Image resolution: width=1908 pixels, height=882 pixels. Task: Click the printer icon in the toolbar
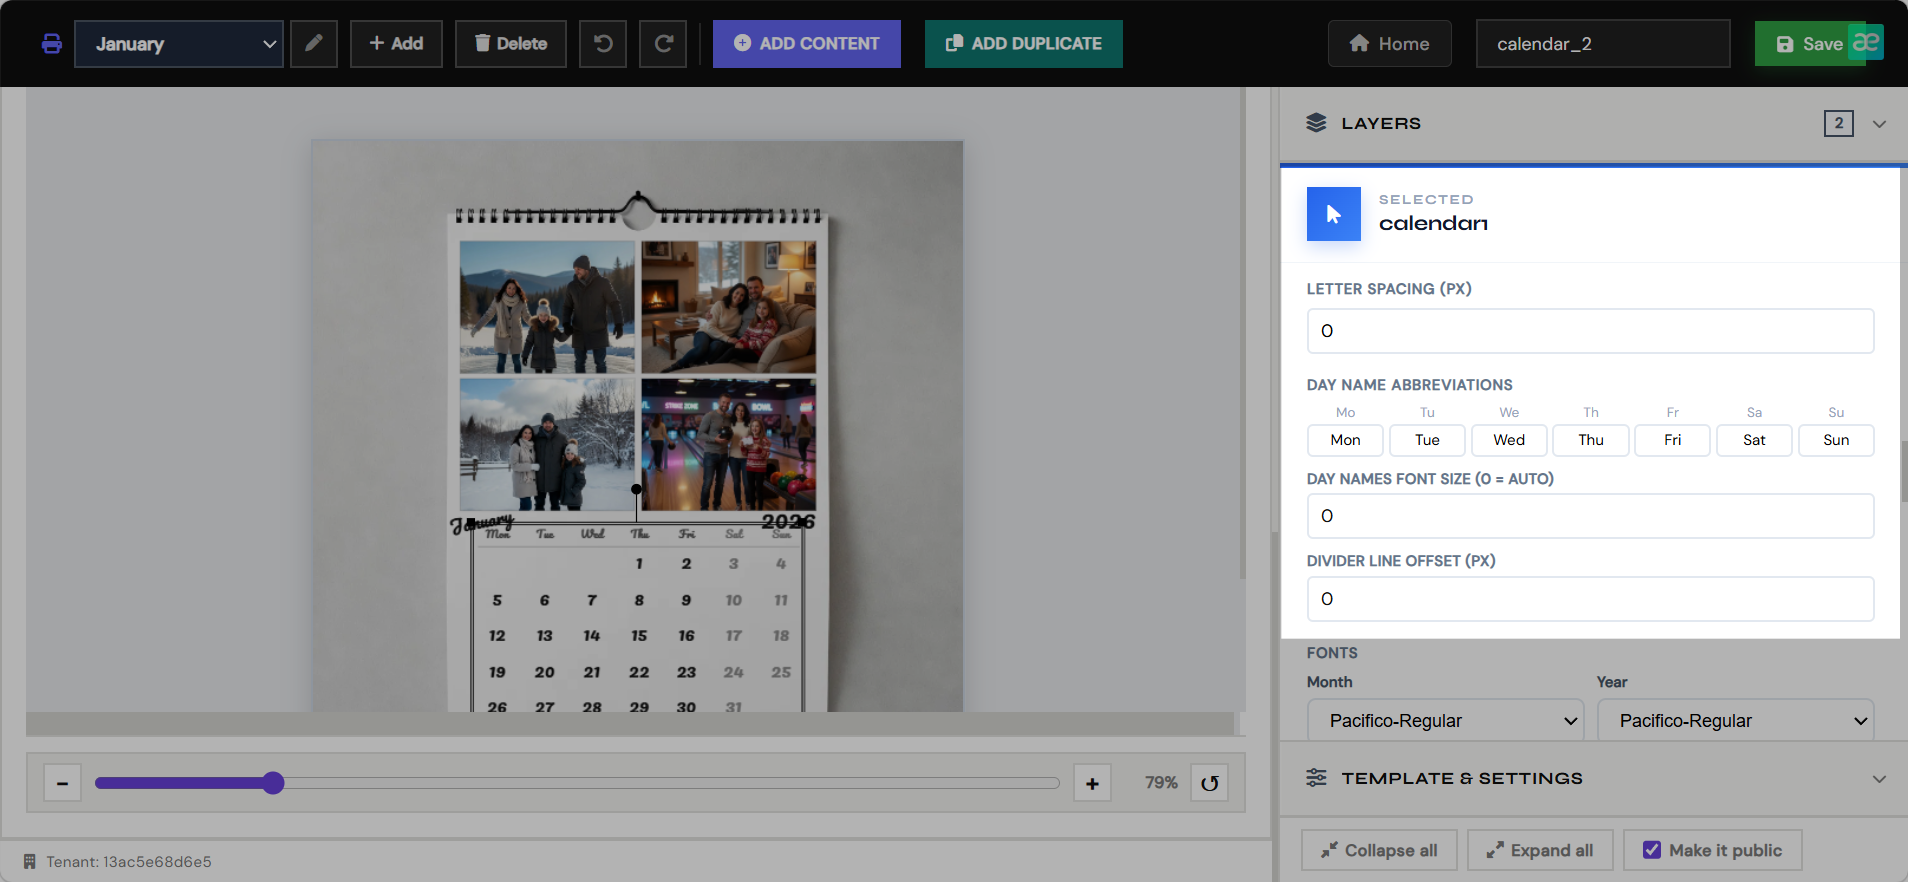point(52,44)
